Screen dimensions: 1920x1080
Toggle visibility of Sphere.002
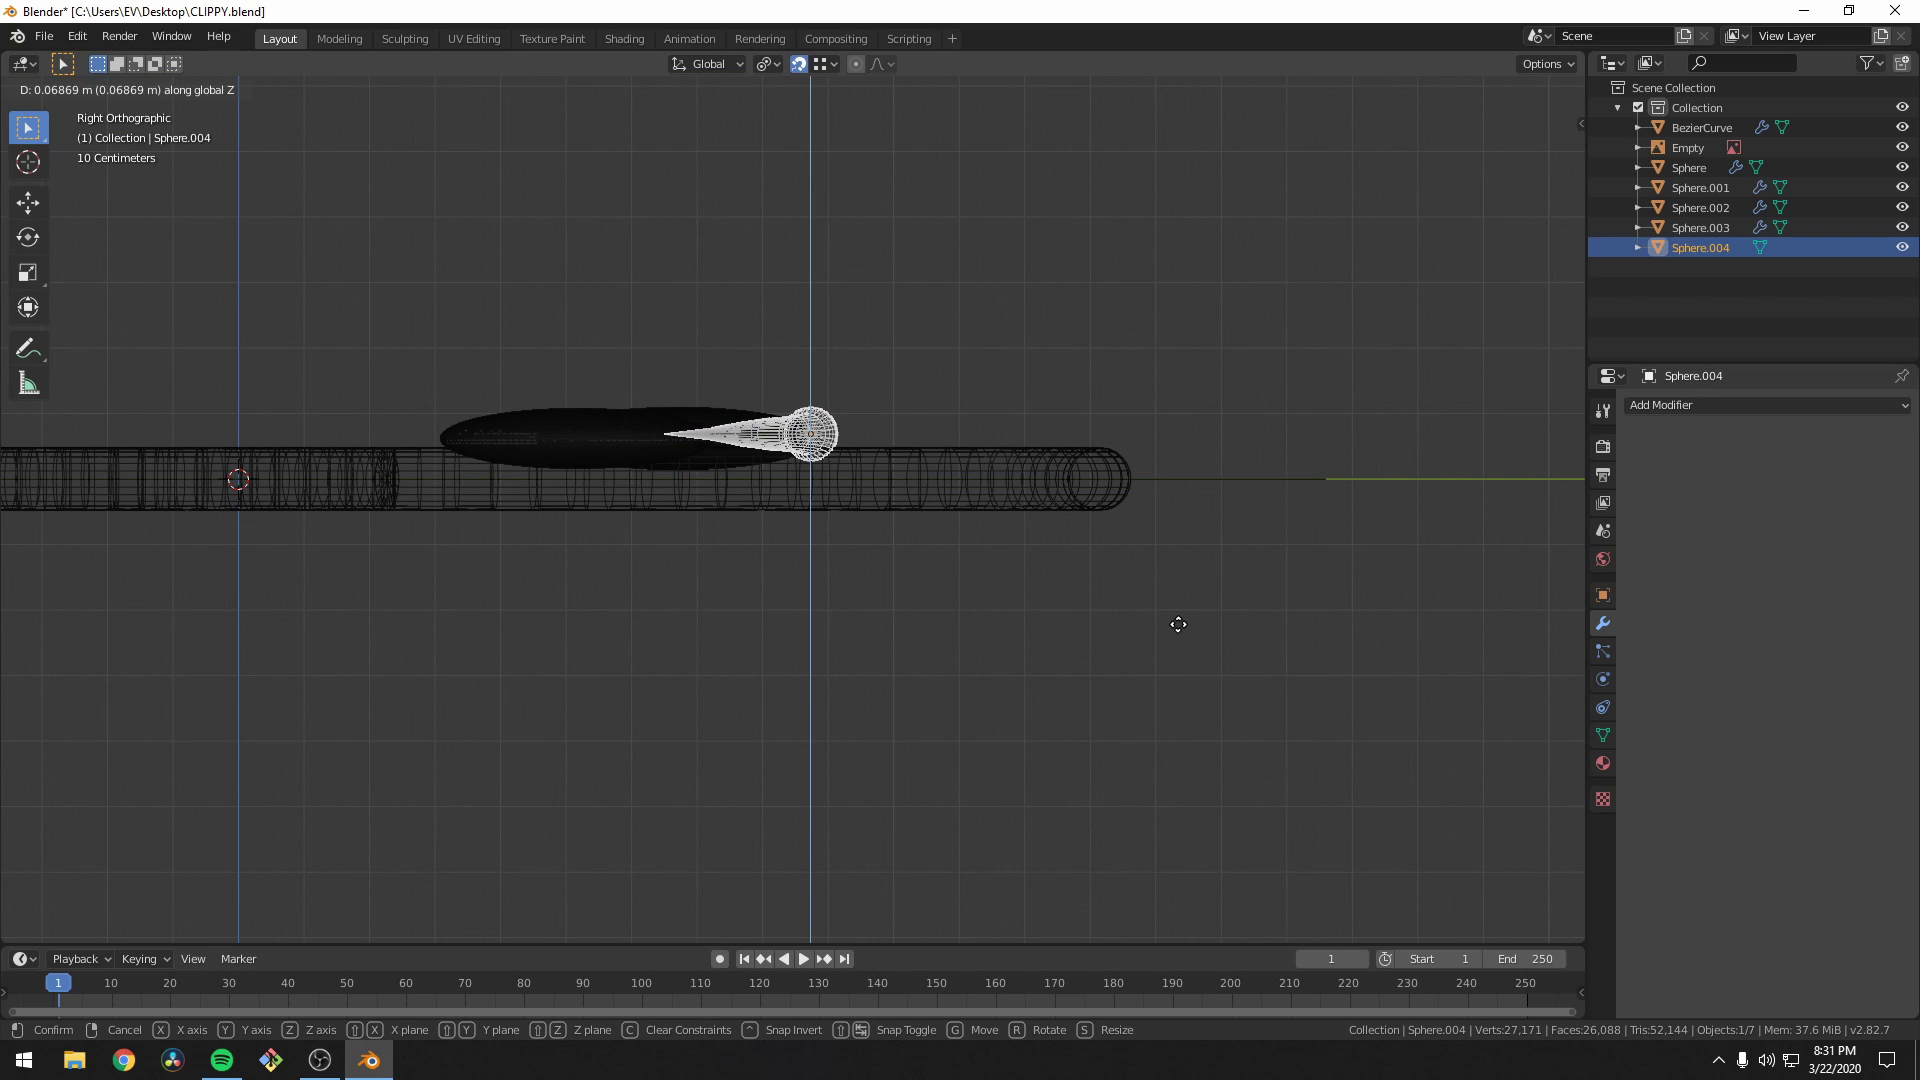(x=1901, y=207)
